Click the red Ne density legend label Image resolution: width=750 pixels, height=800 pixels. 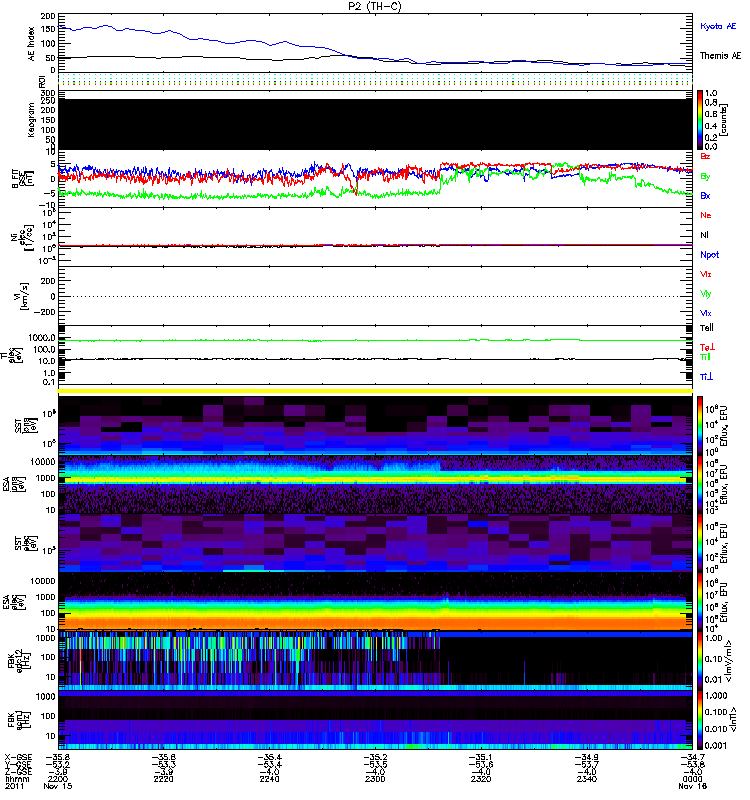[x=706, y=215]
